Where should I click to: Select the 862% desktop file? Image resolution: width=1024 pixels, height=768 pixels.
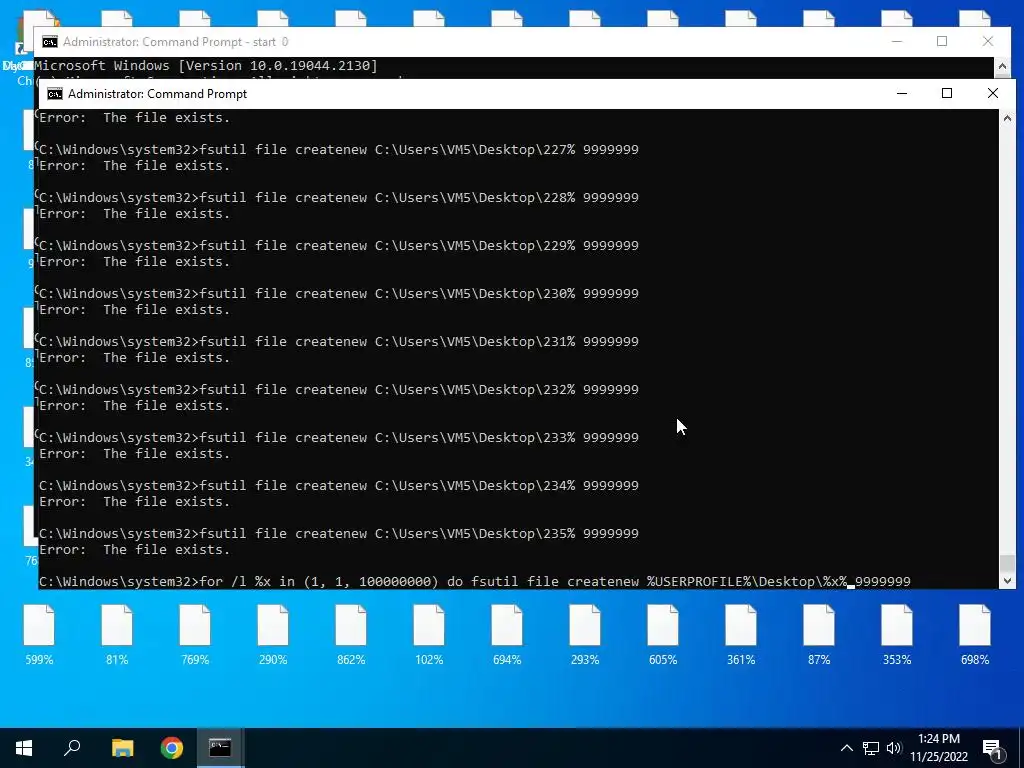pyautogui.click(x=351, y=635)
